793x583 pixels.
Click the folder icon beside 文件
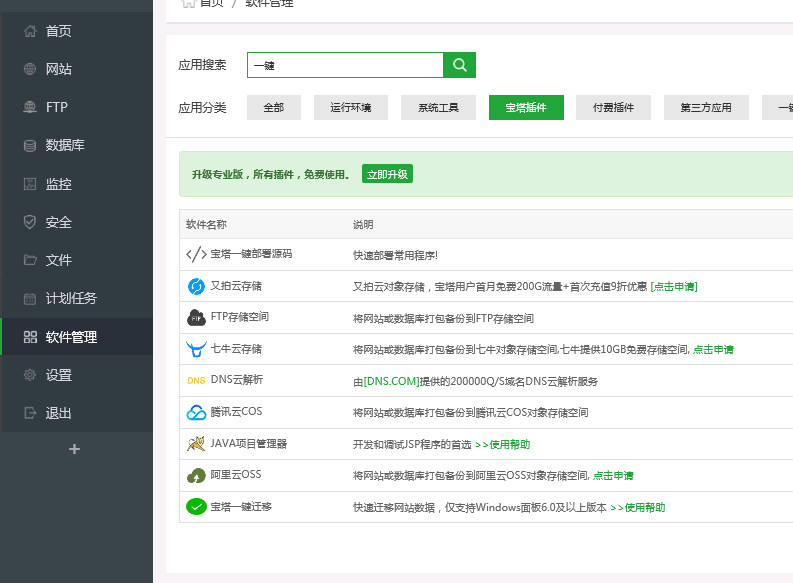tap(30, 260)
